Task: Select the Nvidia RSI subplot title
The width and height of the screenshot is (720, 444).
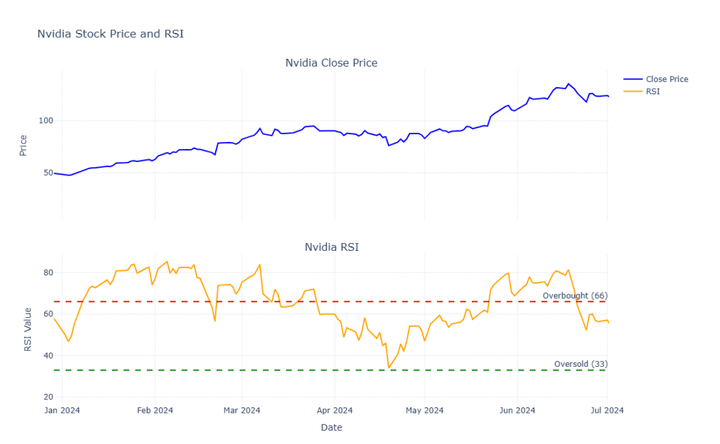Action: [331, 247]
